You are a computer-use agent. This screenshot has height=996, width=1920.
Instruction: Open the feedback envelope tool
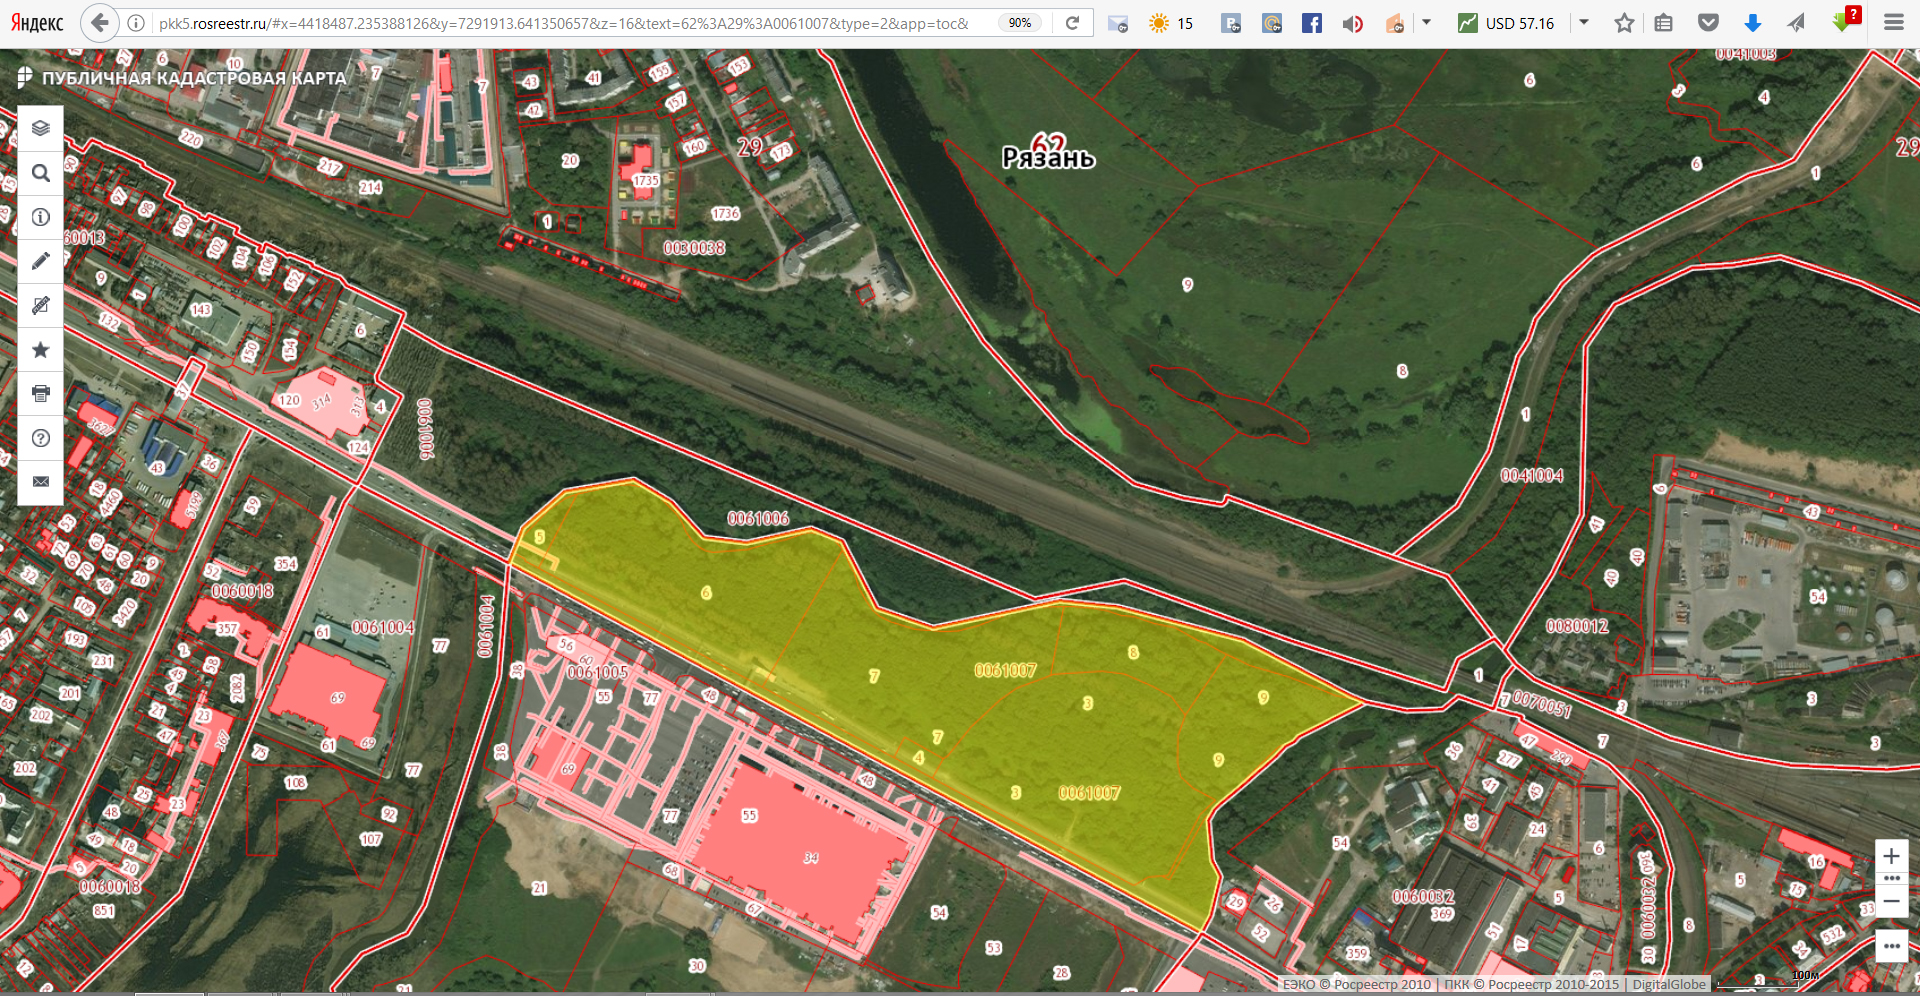pos(40,481)
